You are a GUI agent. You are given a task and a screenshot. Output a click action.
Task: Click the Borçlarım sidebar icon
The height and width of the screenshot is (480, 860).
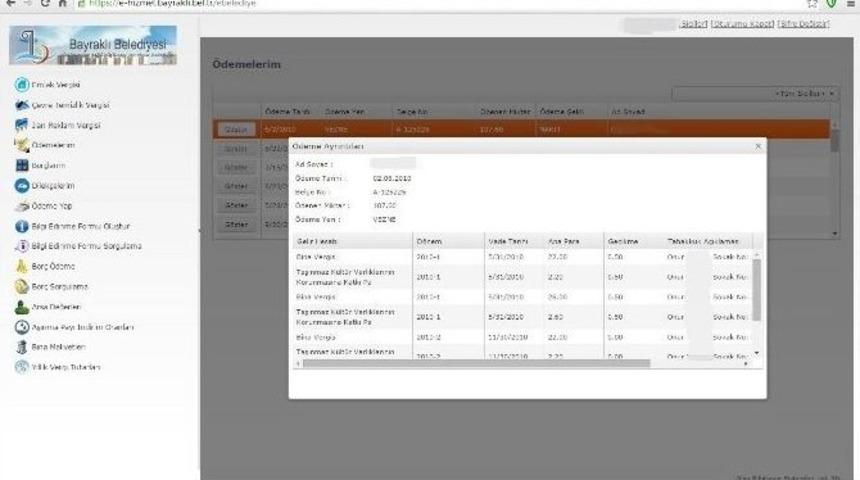(x=20, y=166)
